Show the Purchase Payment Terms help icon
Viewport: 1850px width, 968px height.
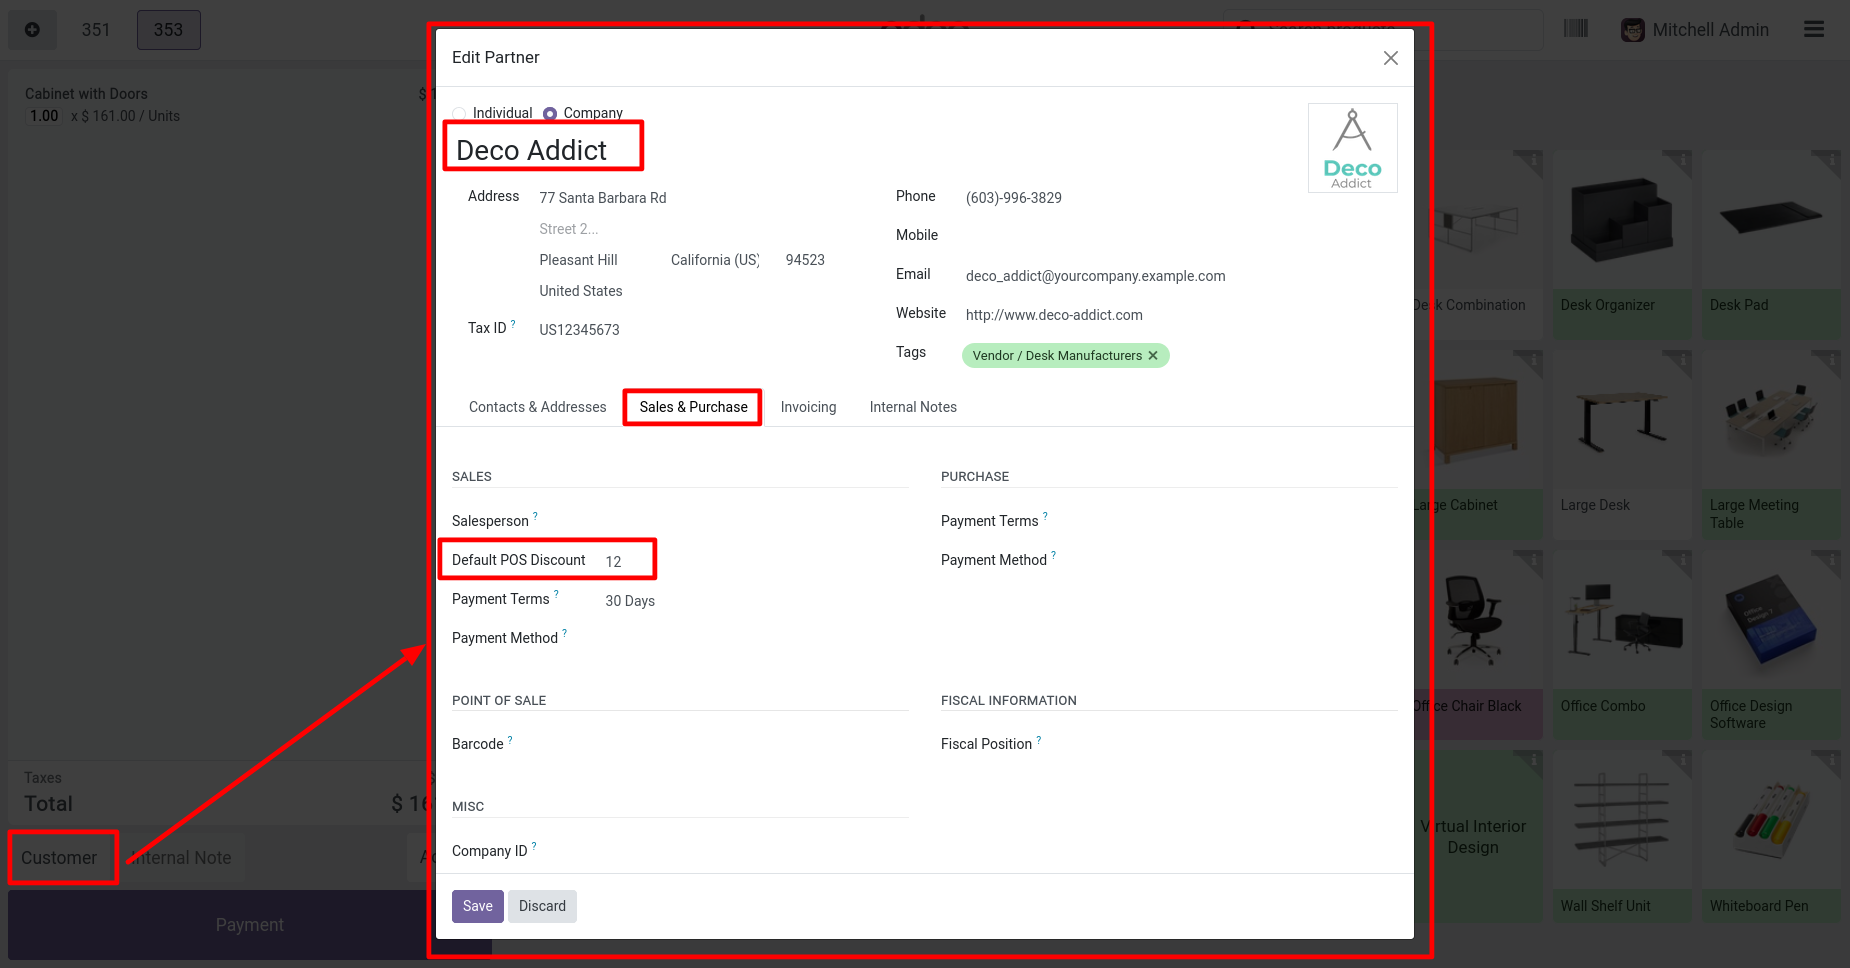click(1045, 516)
